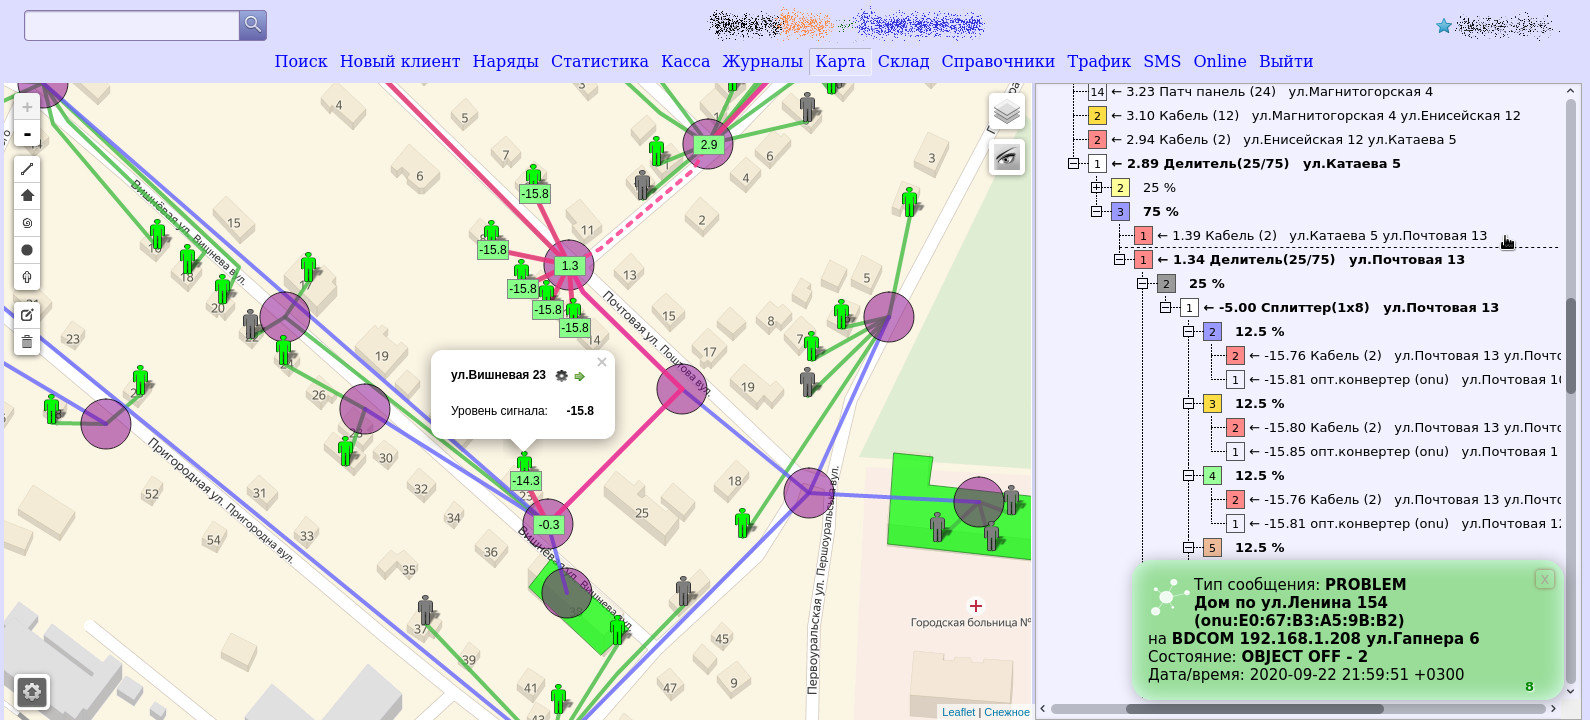This screenshot has width=1590, height=720.
Task: Click the gear icon in Вишневая 23 popup
Action: click(562, 376)
